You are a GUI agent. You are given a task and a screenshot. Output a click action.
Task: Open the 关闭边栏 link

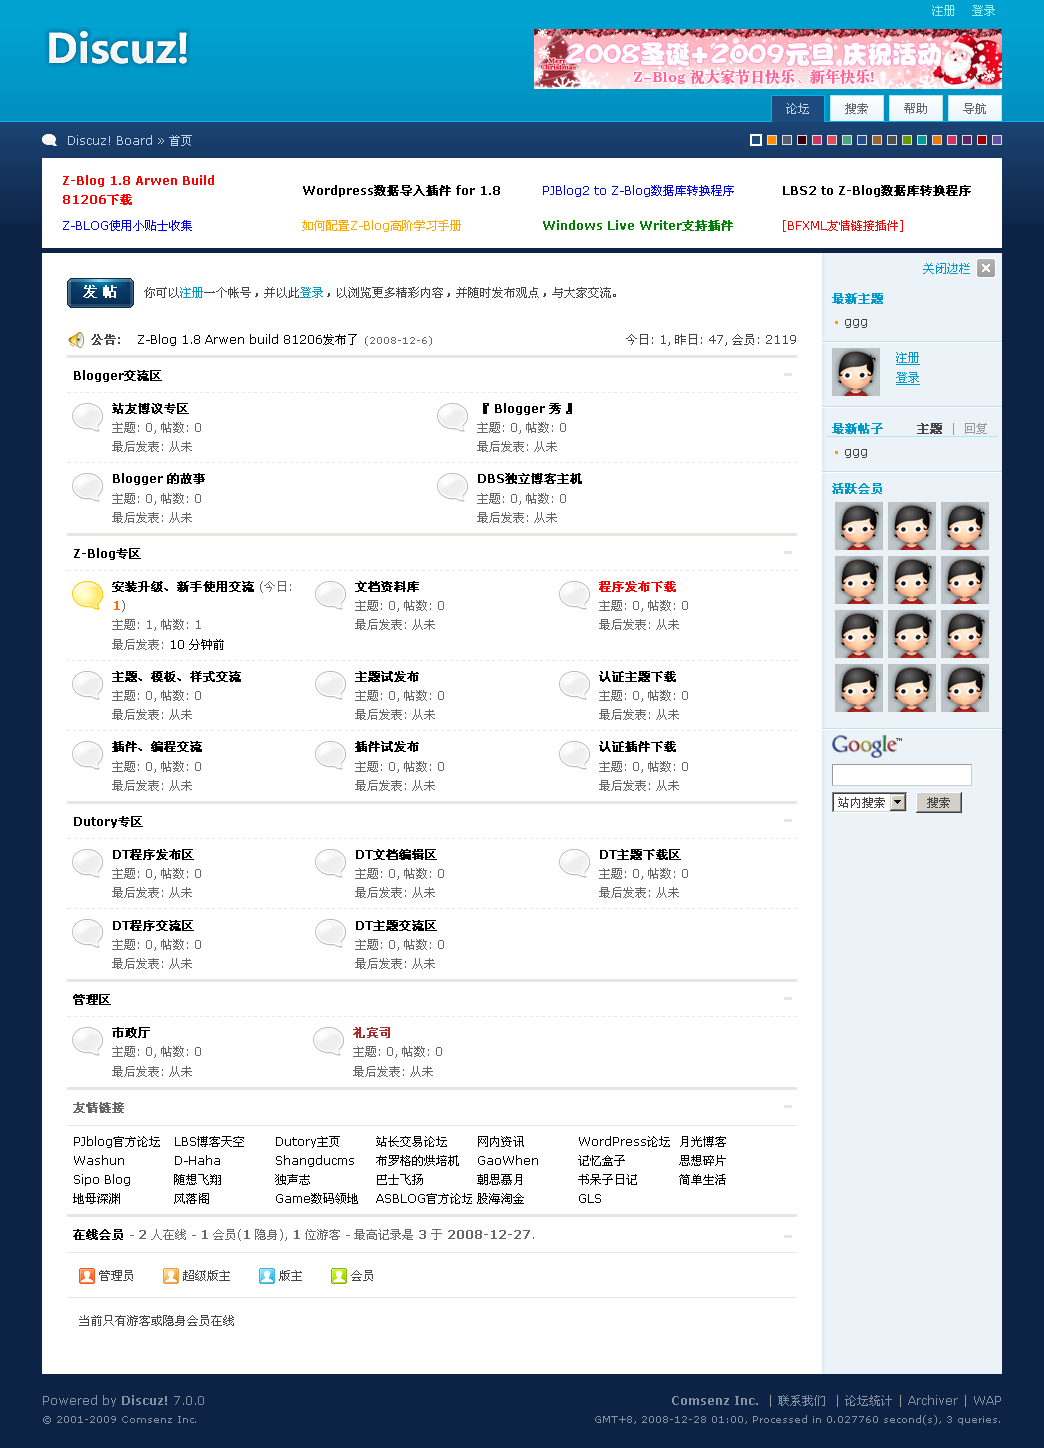[x=946, y=269]
